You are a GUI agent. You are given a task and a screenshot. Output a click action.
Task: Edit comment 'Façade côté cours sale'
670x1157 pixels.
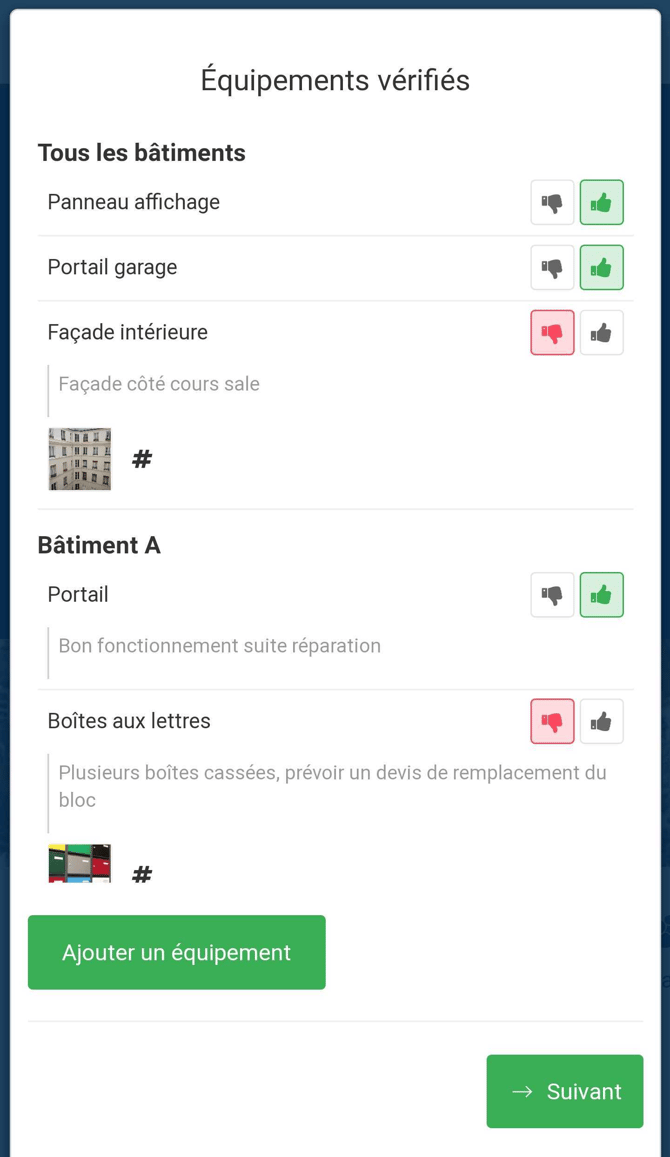(159, 384)
